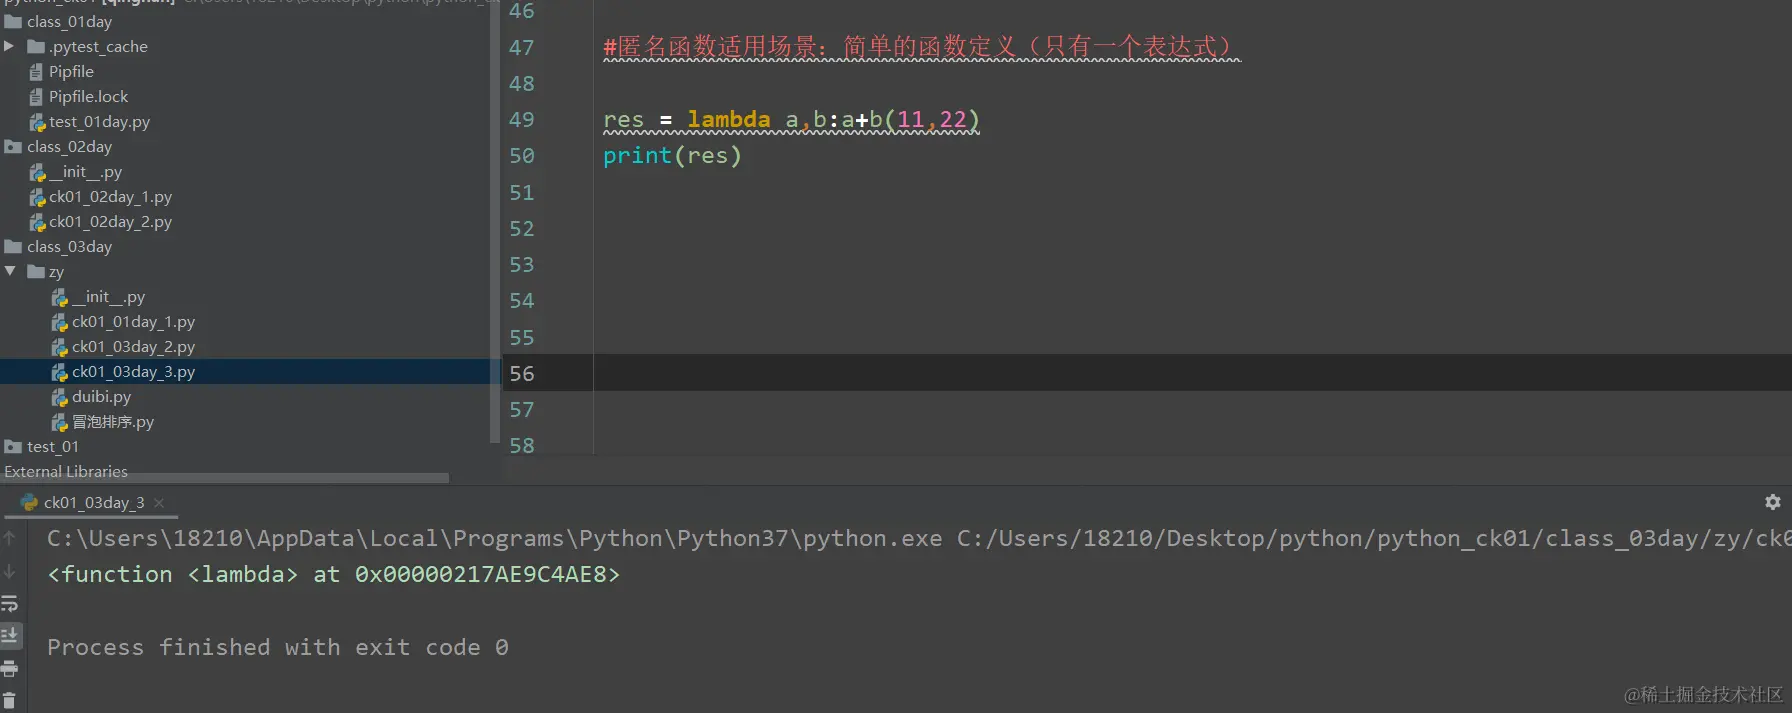
Task: Click line number 56 in the gutter
Action: click(x=521, y=373)
